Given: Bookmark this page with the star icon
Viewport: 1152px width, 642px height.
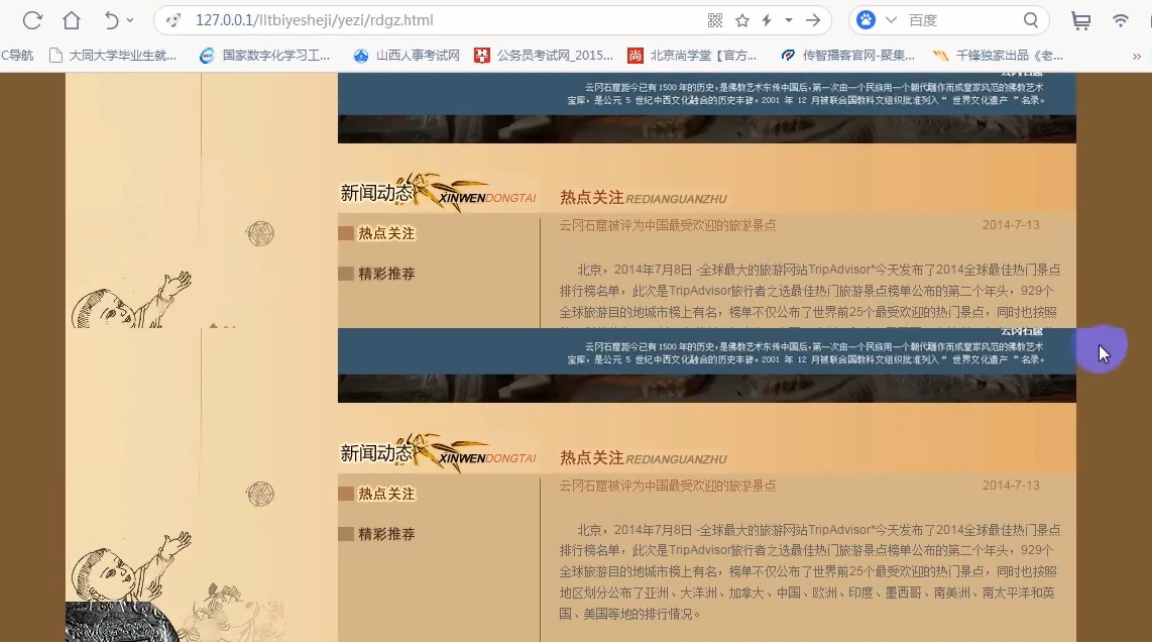Looking at the screenshot, I should click(742, 21).
